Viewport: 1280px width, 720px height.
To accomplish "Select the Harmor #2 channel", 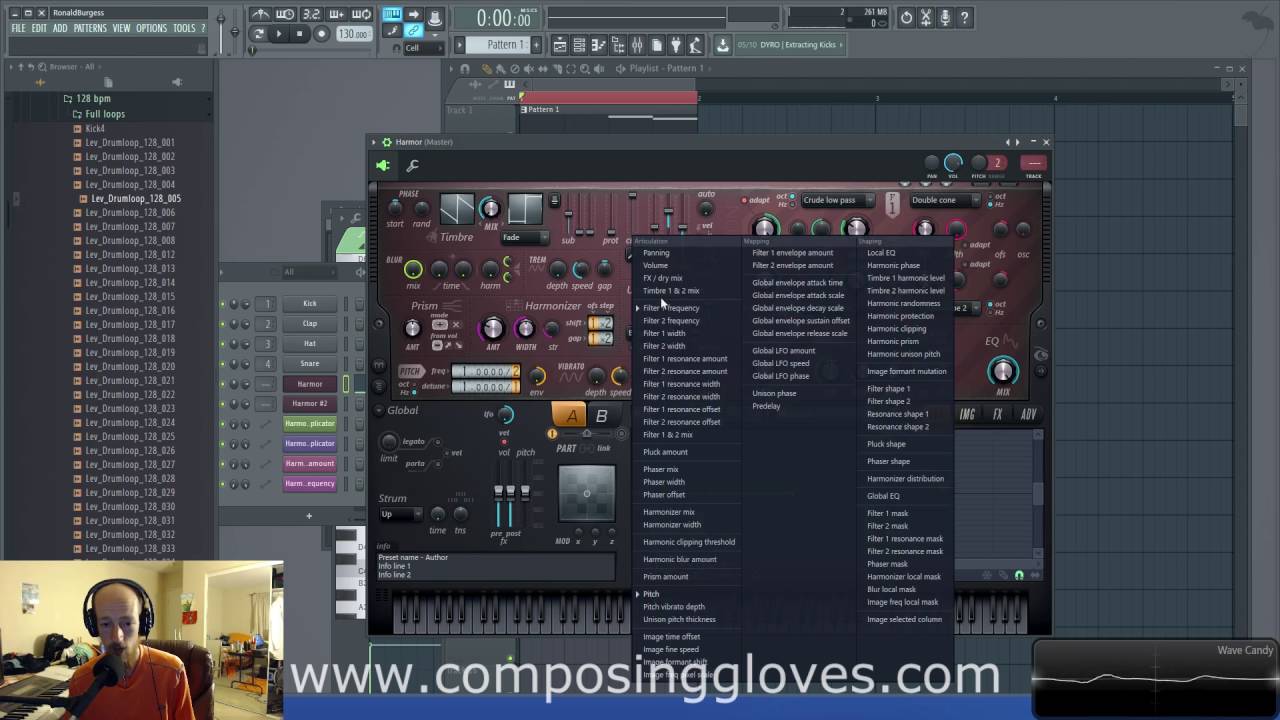I will pos(310,403).
